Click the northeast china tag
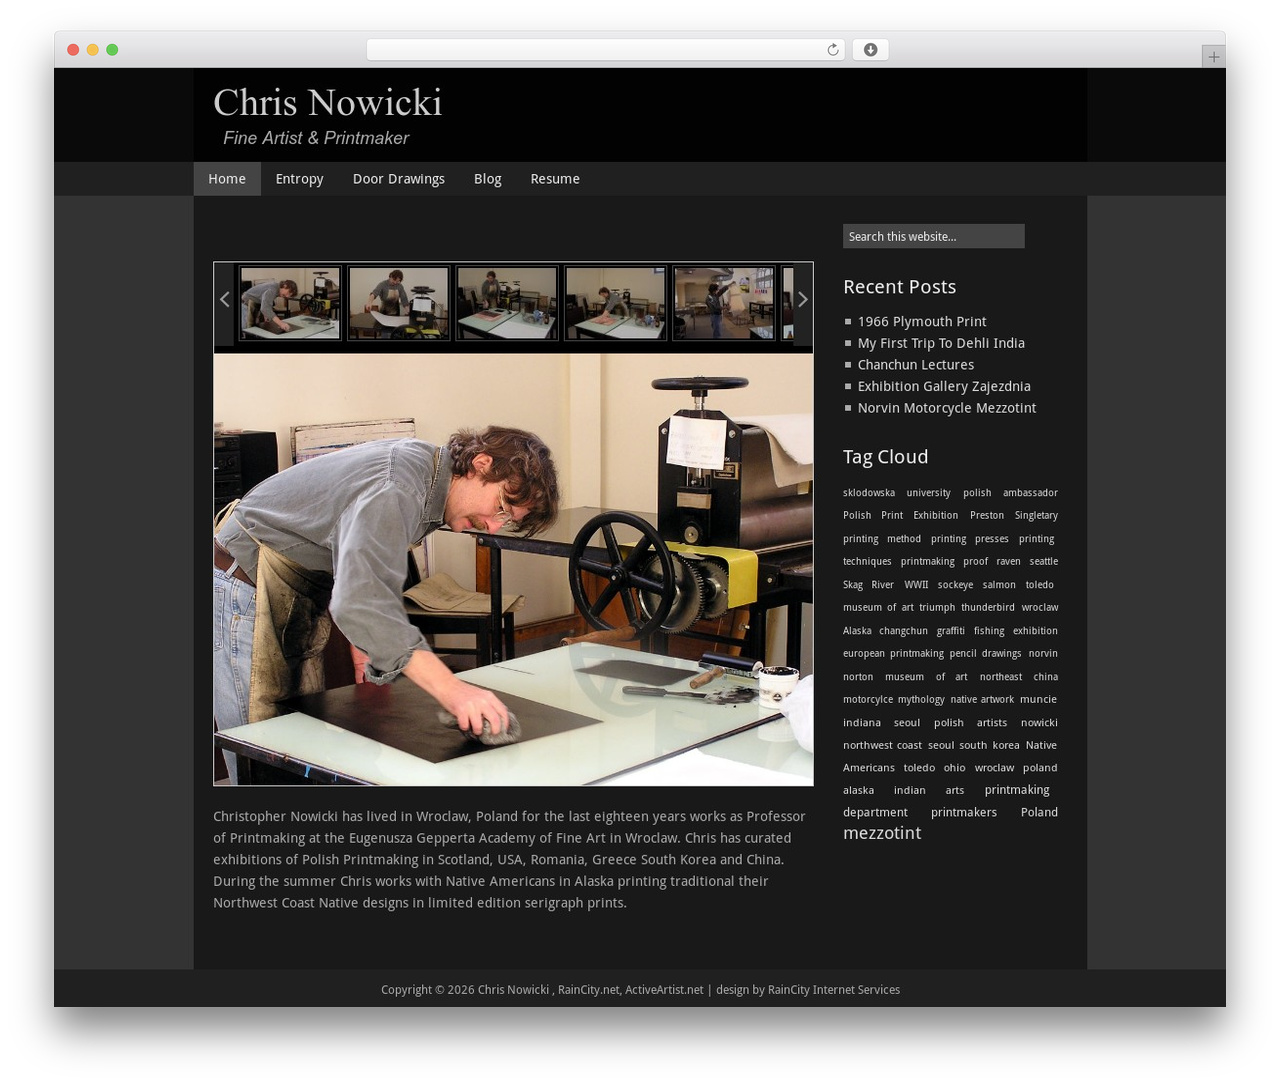The height and width of the screenshot is (1084, 1280). [1019, 677]
